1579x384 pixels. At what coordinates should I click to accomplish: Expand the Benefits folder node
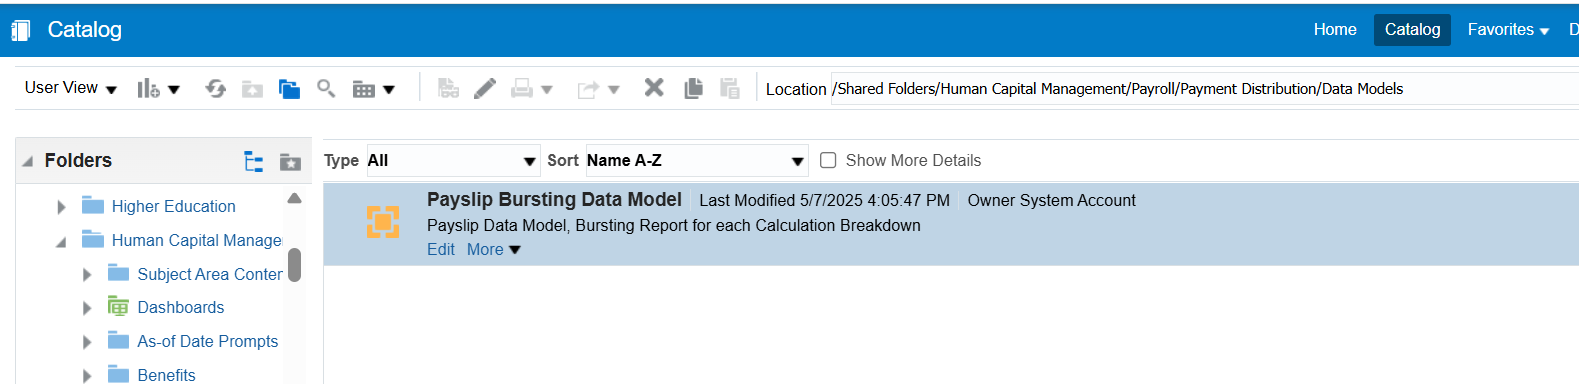tap(87, 376)
